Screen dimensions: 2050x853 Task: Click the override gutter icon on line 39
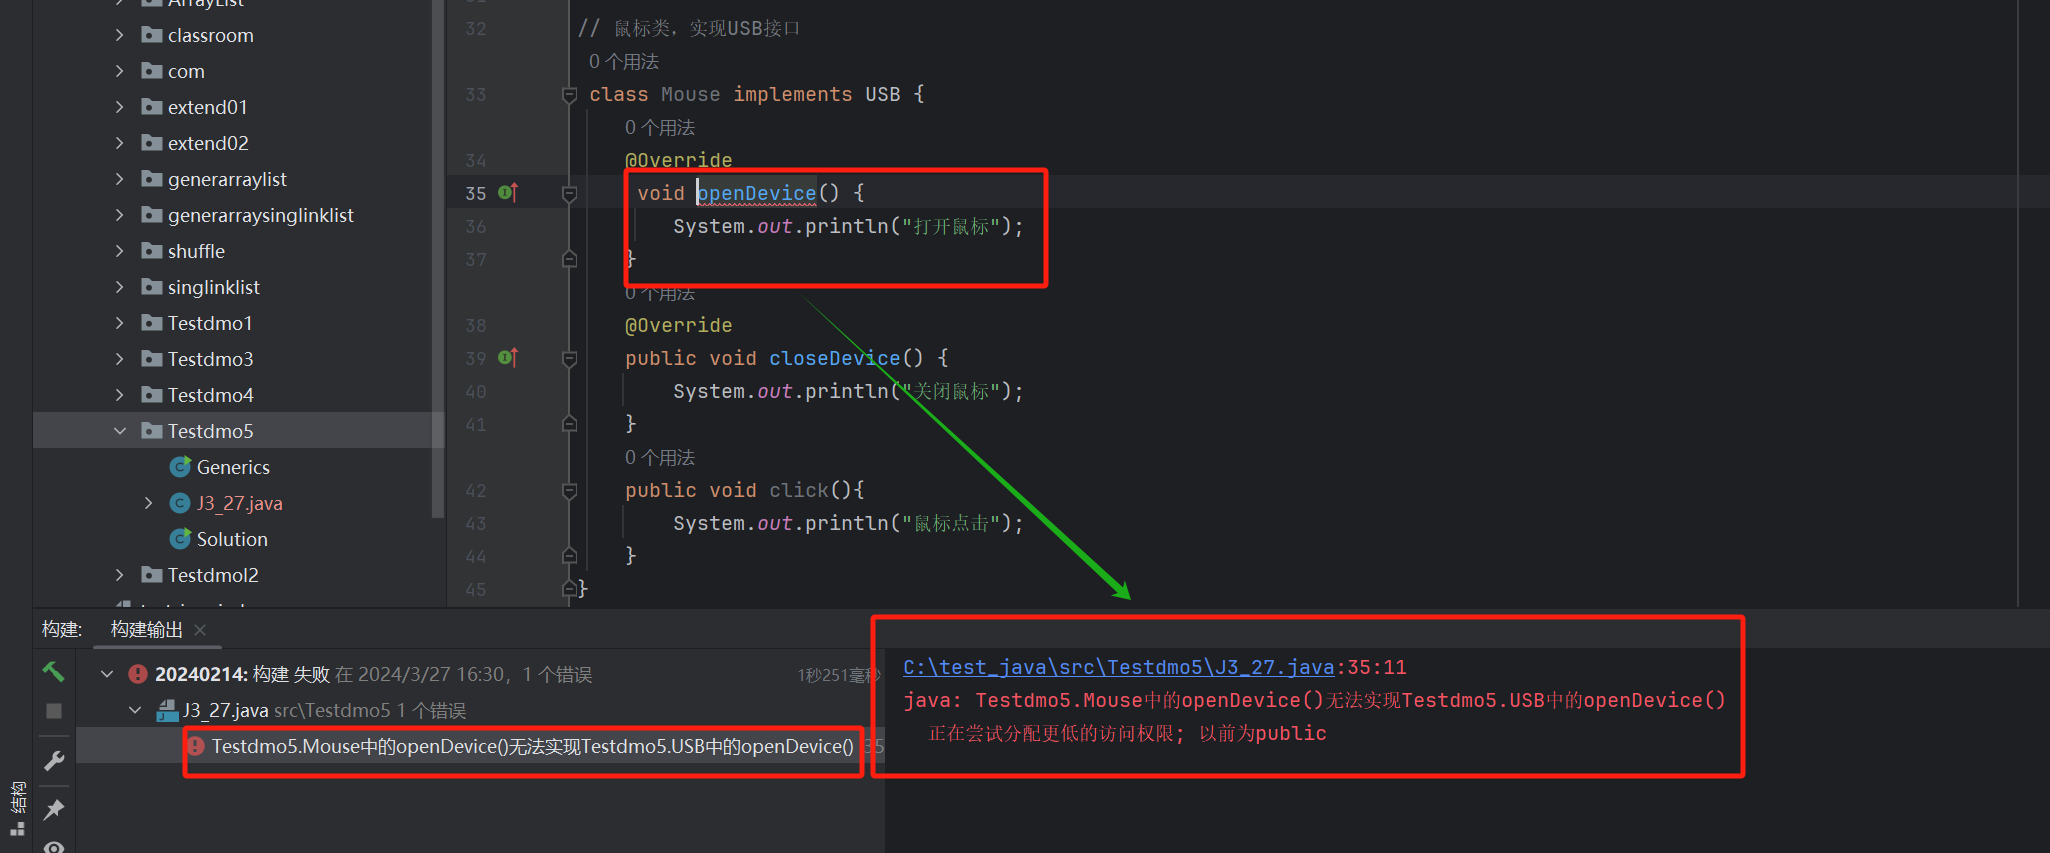(x=508, y=357)
